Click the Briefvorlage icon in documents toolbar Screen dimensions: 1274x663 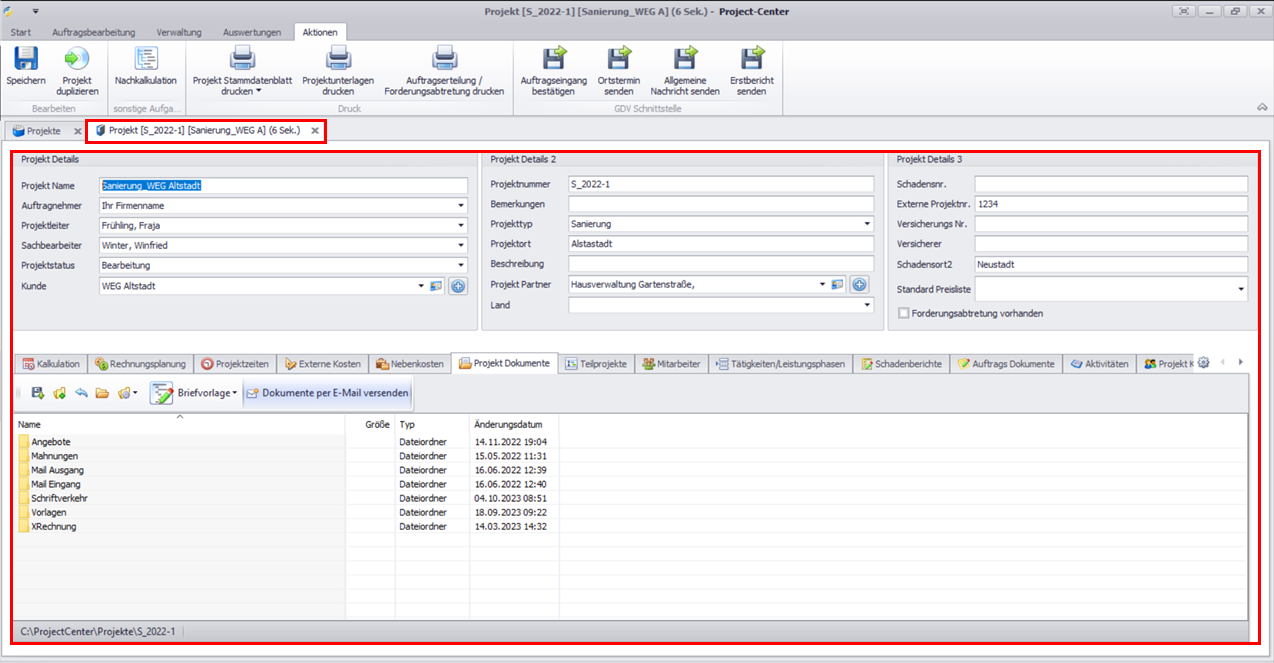coord(162,393)
